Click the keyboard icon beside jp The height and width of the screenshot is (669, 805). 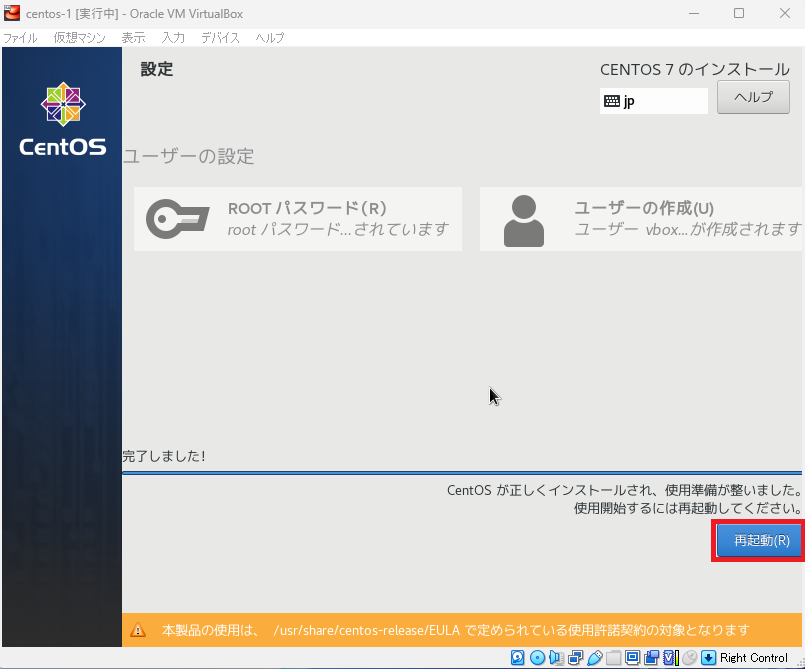coord(612,101)
